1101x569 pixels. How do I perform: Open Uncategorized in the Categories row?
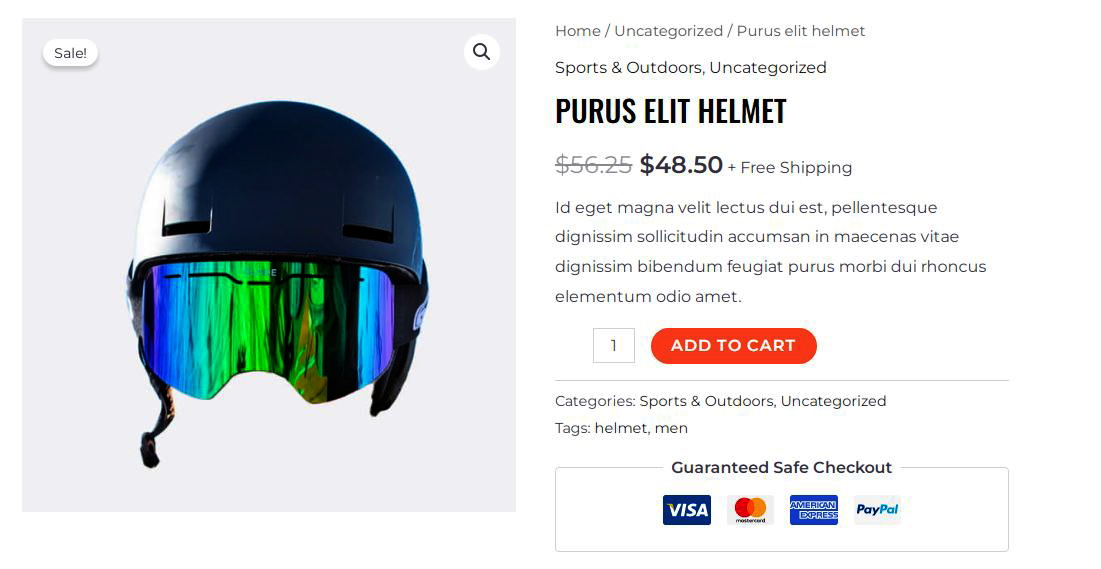coord(833,401)
